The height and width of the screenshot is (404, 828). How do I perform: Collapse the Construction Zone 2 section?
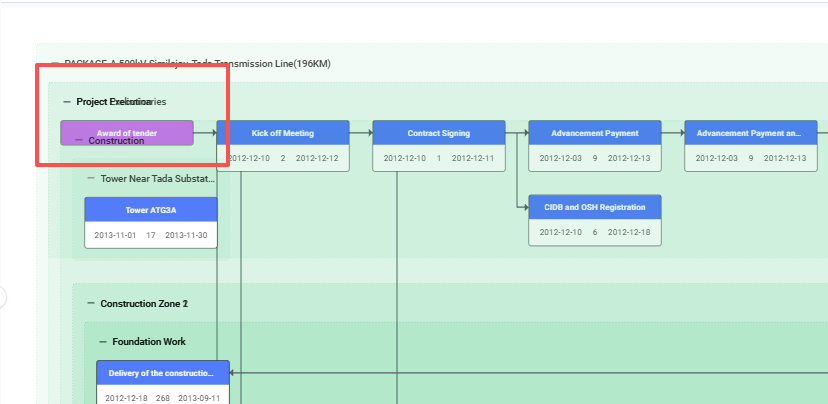tap(91, 303)
